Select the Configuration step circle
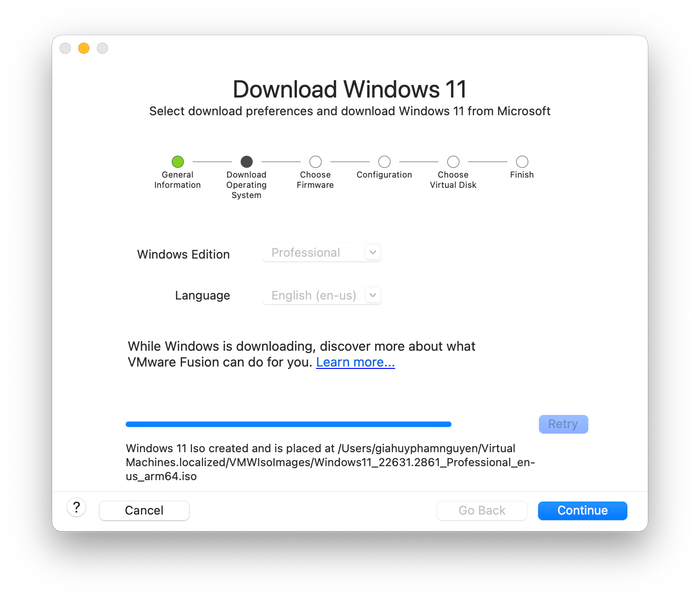 pos(384,161)
